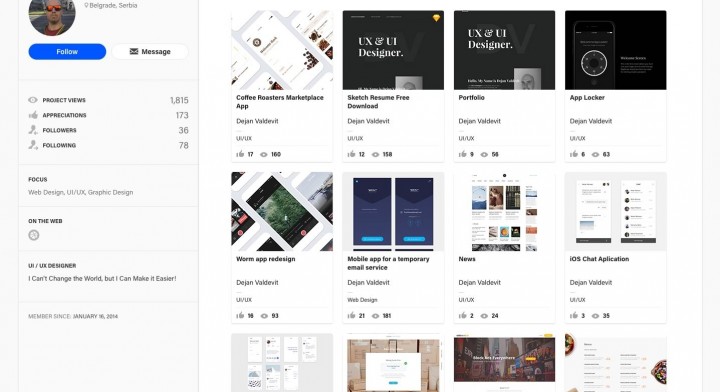Open bottom-row thumbnail with cardboard boxes background
The width and height of the screenshot is (720, 392).
click(393, 363)
